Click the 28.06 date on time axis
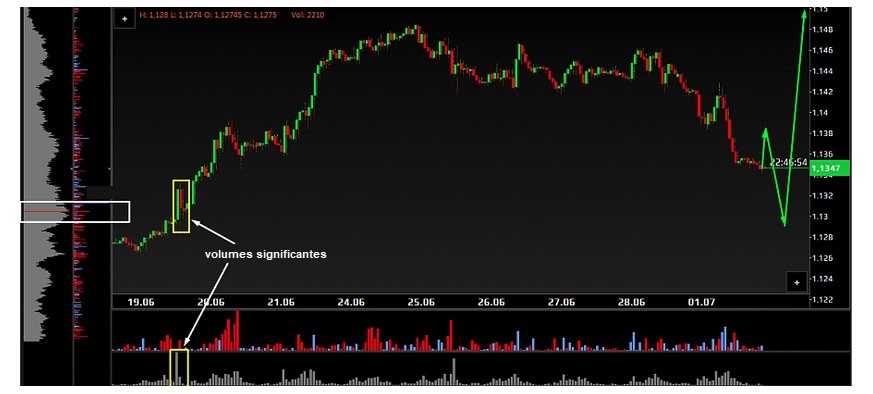This screenshot has height=394, width=873. [631, 302]
